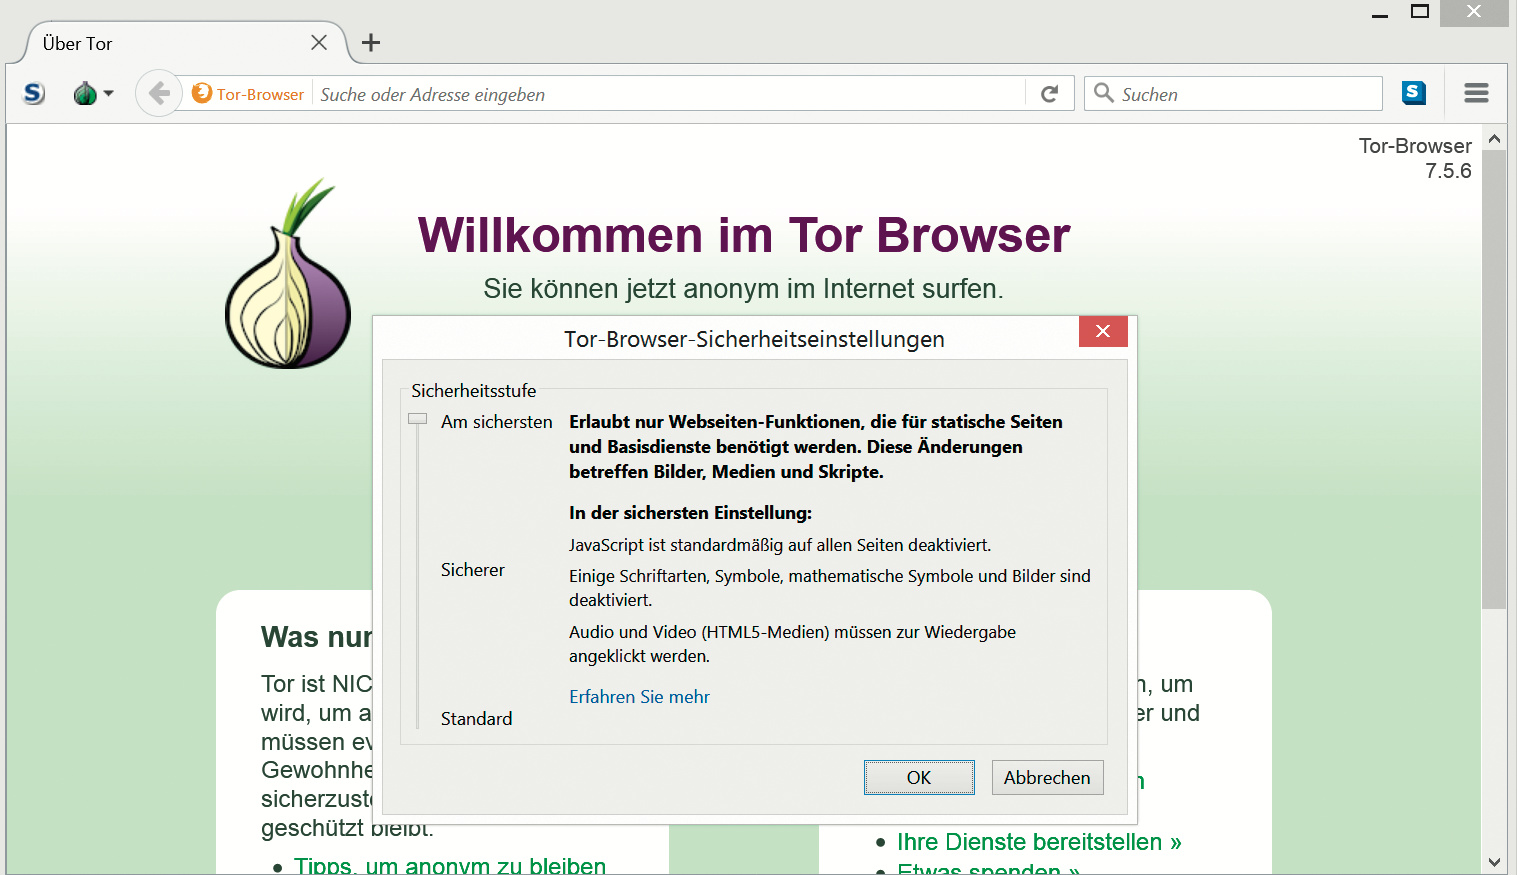Screen dimensions: 1517x875
Task: Open a new tab with plus button
Action: point(371,43)
